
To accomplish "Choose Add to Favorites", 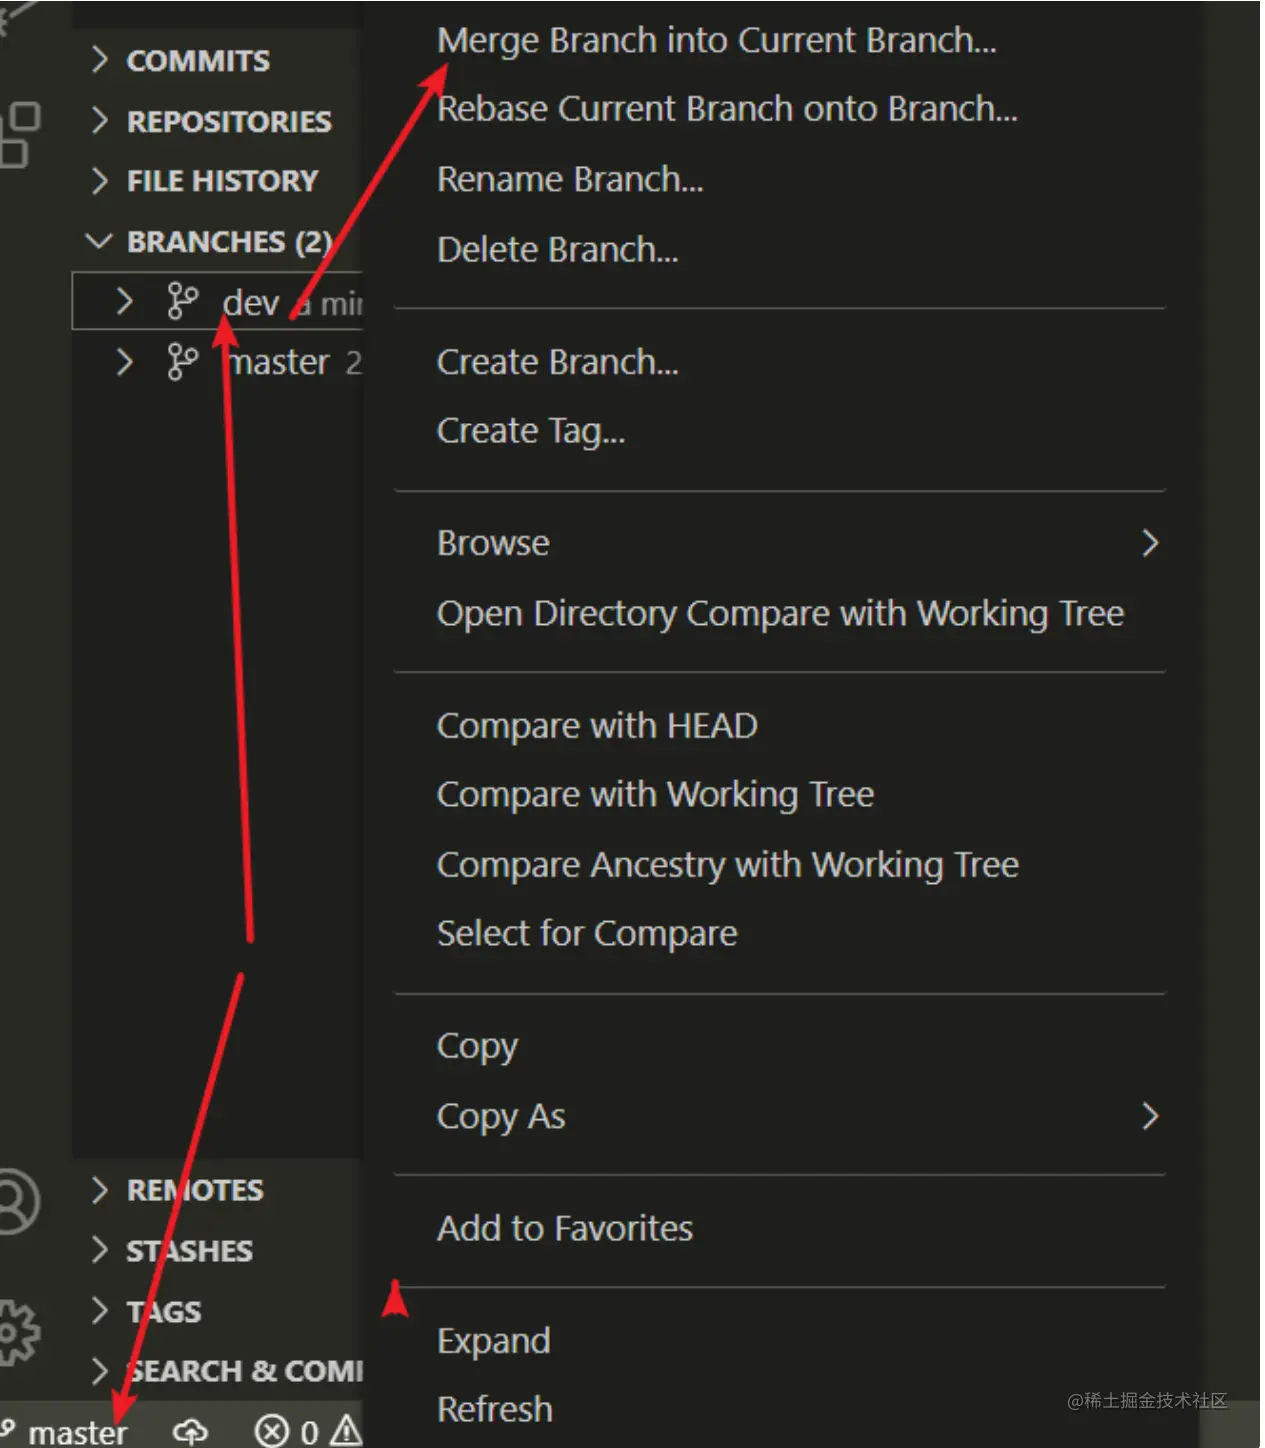I will click(x=564, y=1228).
